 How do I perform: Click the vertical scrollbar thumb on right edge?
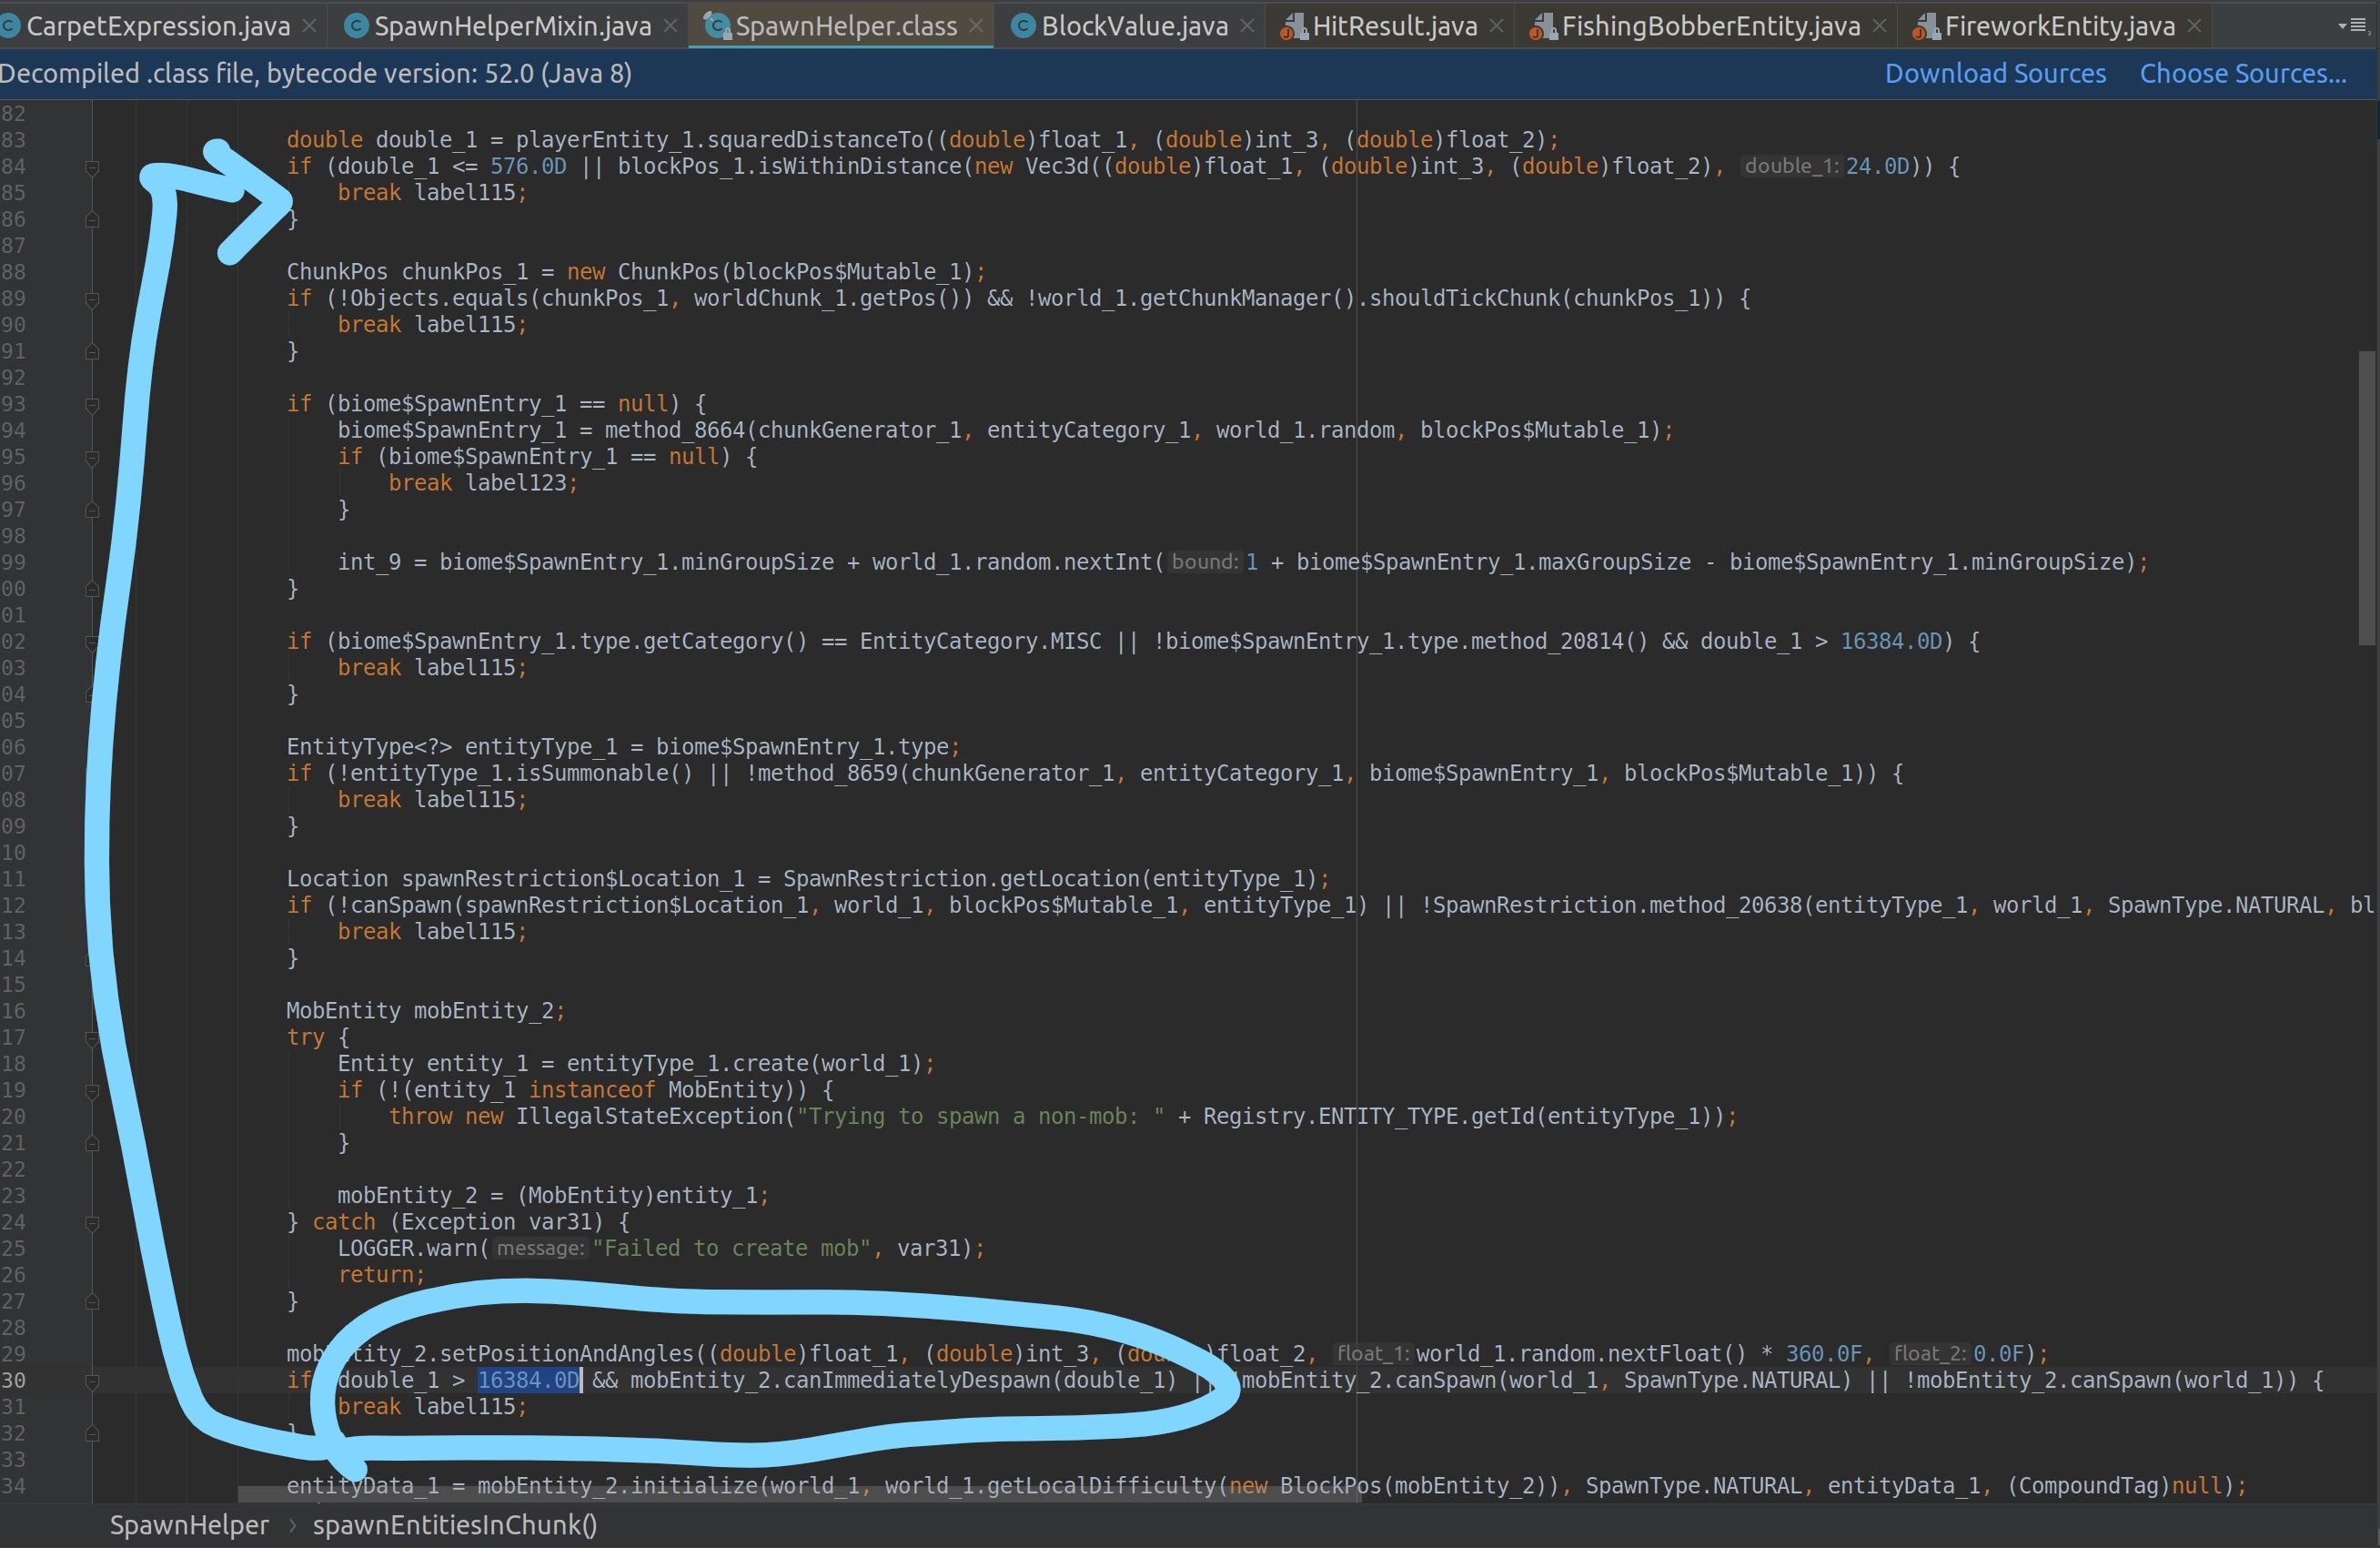(2366, 497)
